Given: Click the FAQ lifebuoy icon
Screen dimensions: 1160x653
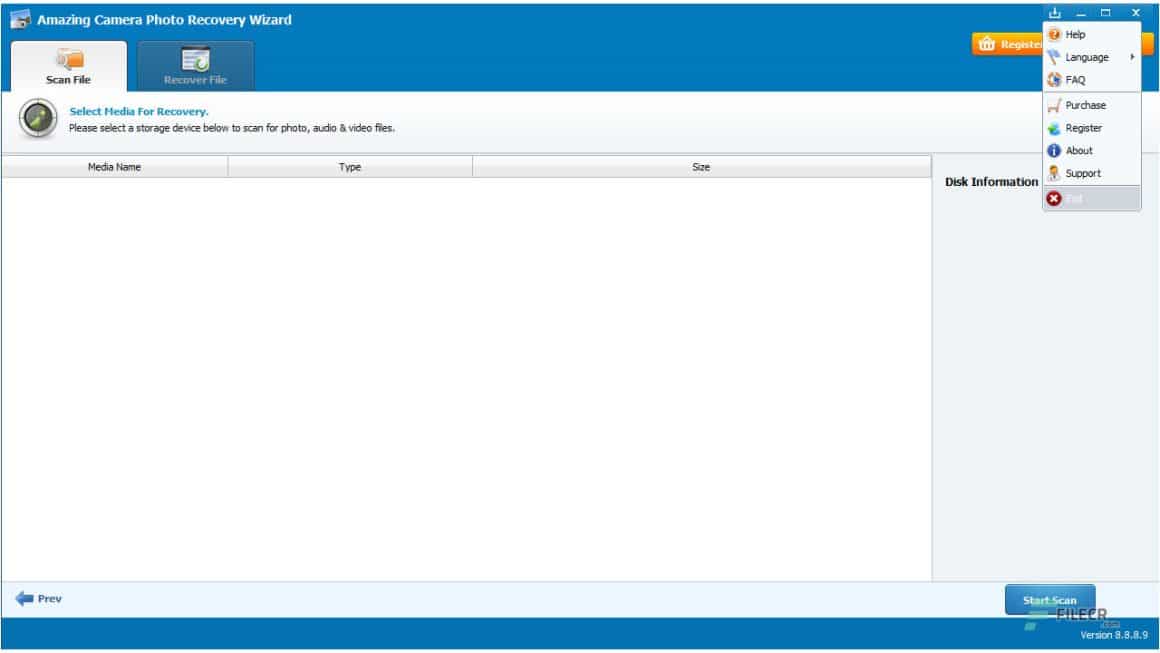Looking at the screenshot, I should [1054, 80].
